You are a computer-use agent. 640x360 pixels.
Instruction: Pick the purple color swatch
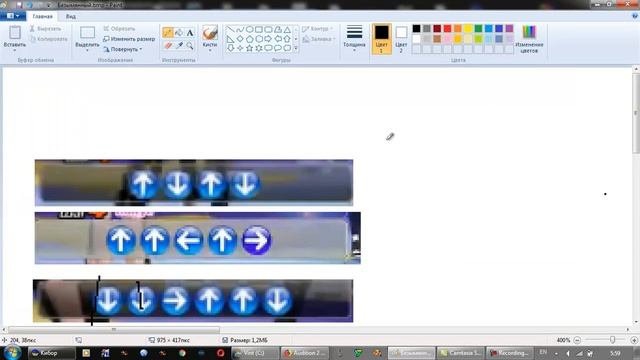509,29
